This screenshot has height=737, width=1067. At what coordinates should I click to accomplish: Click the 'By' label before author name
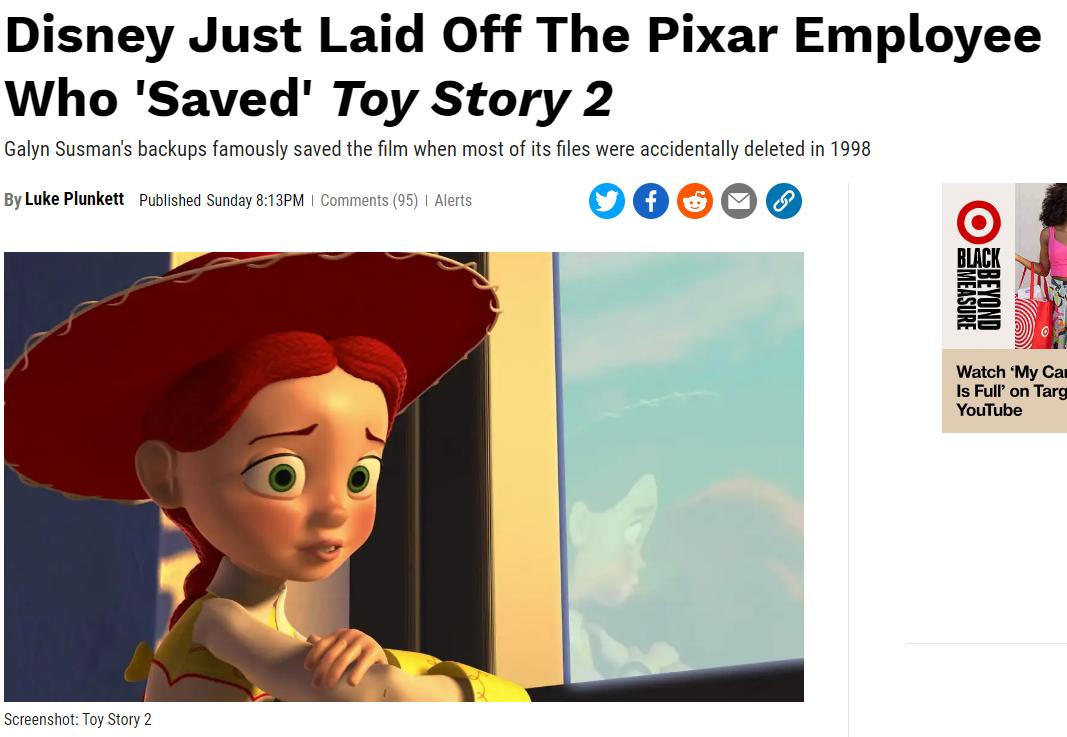12,200
